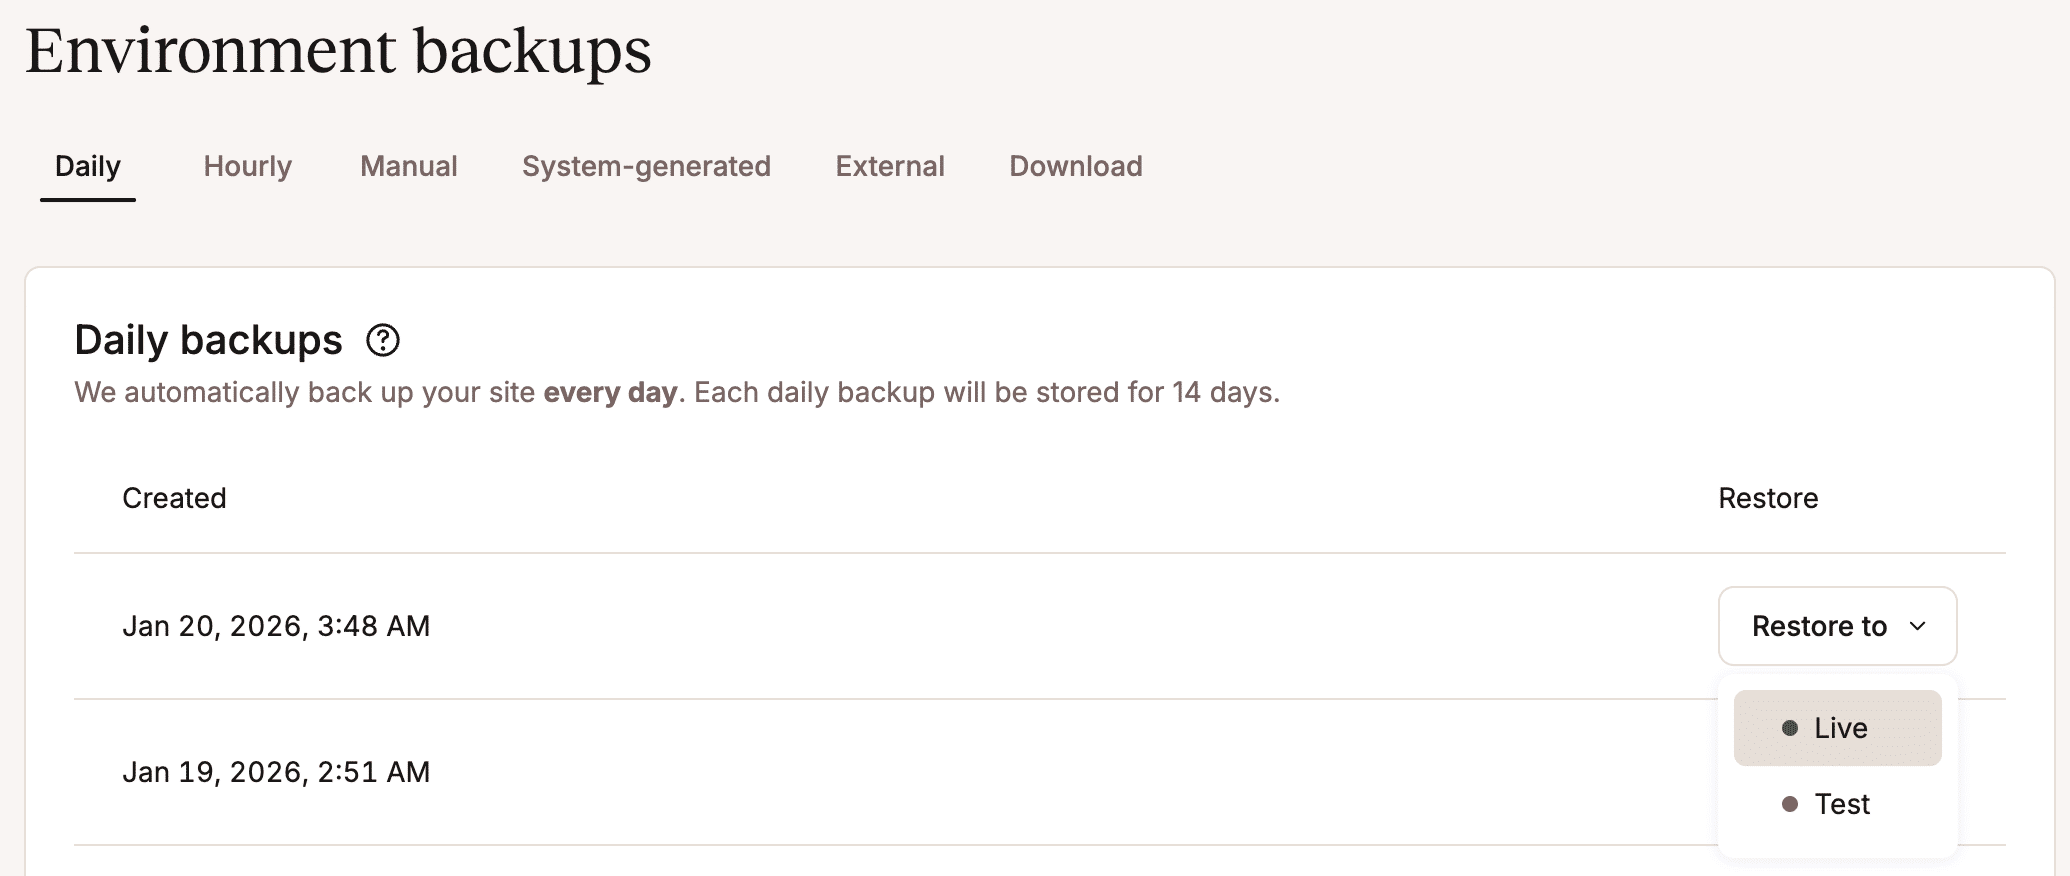Select the Jan 19, 2026 backup row

[x=277, y=771]
